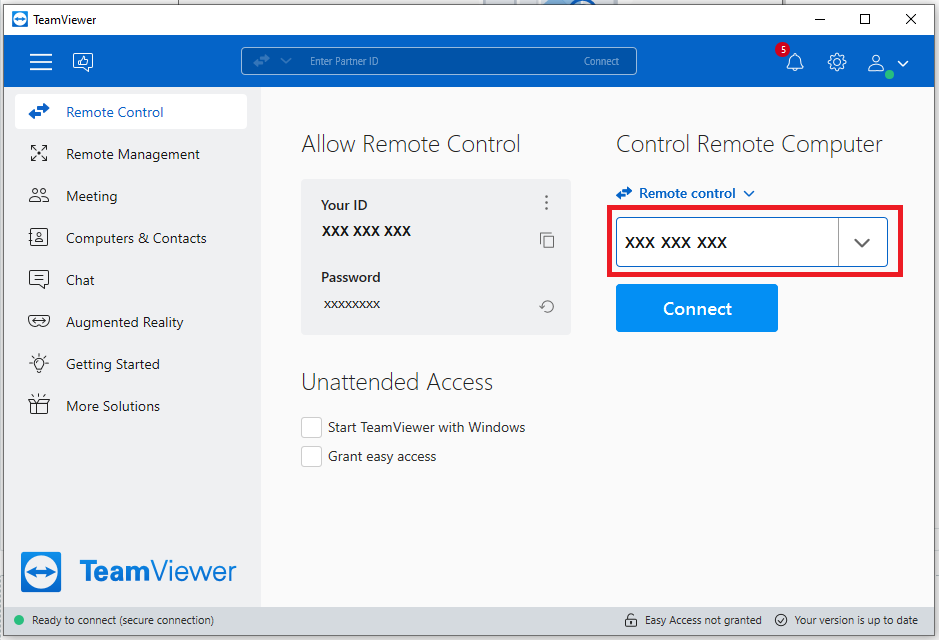Click the feedback icon next to the menu
The width and height of the screenshot is (939, 640).
tap(83, 61)
